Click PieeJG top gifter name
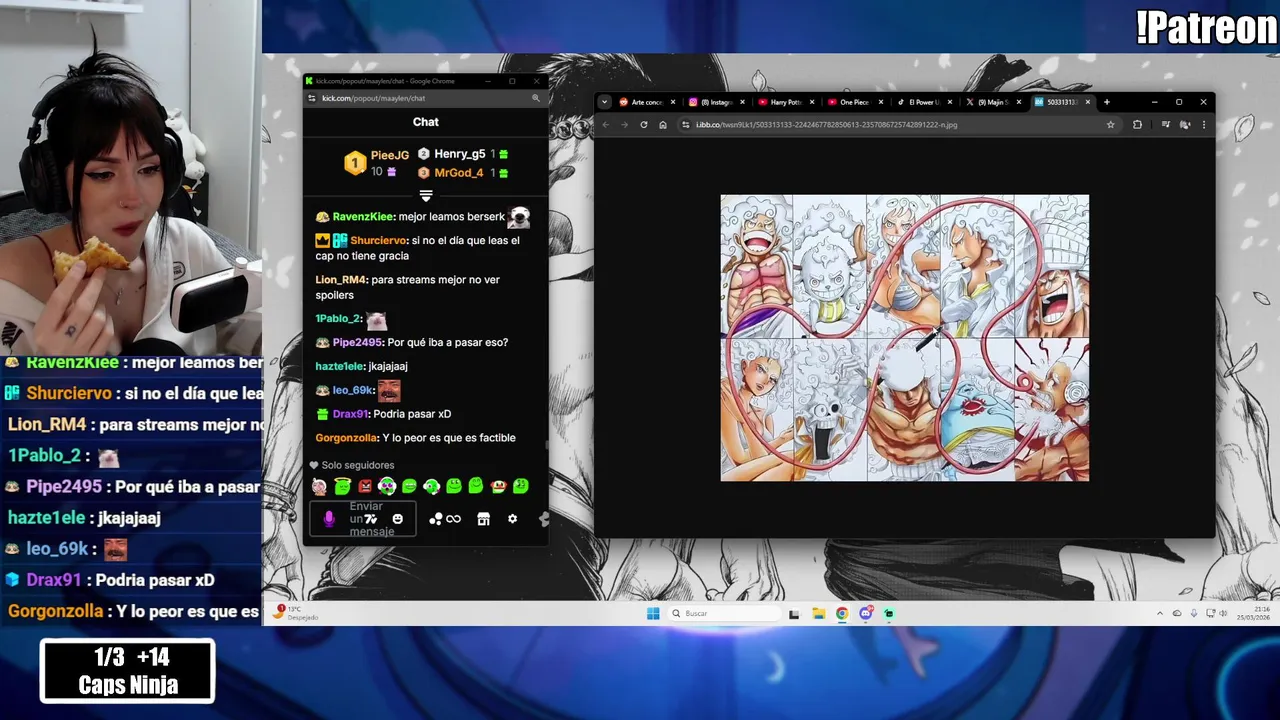Viewport: 1280px width, 720px height. pyautogui.click(x=390, y=156)
